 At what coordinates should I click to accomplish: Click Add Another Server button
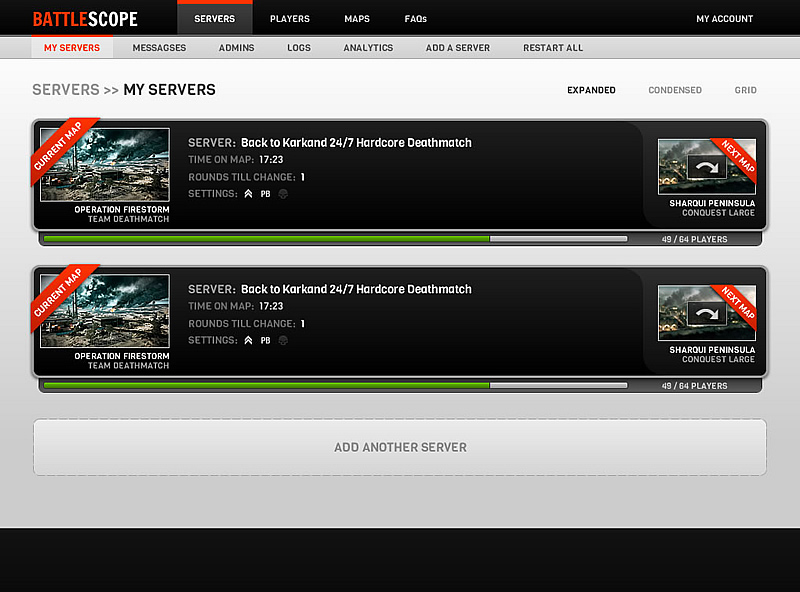click(400, 448)
